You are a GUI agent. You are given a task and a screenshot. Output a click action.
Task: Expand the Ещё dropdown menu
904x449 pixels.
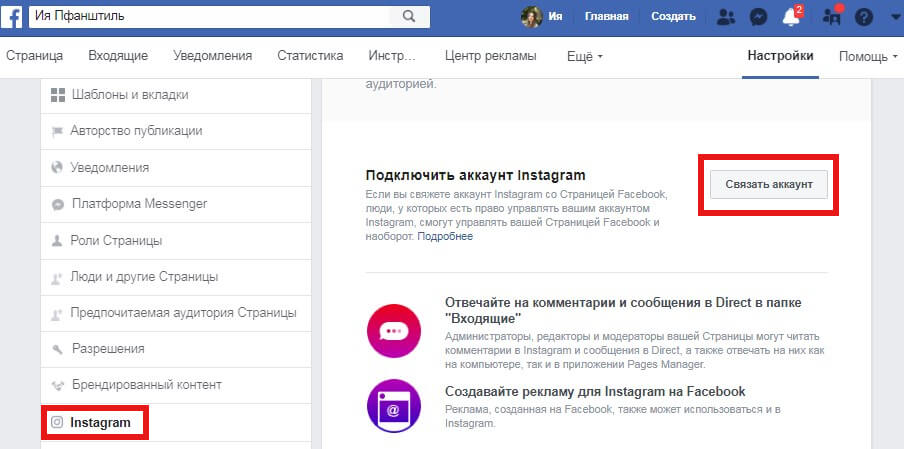coord(584,56)
